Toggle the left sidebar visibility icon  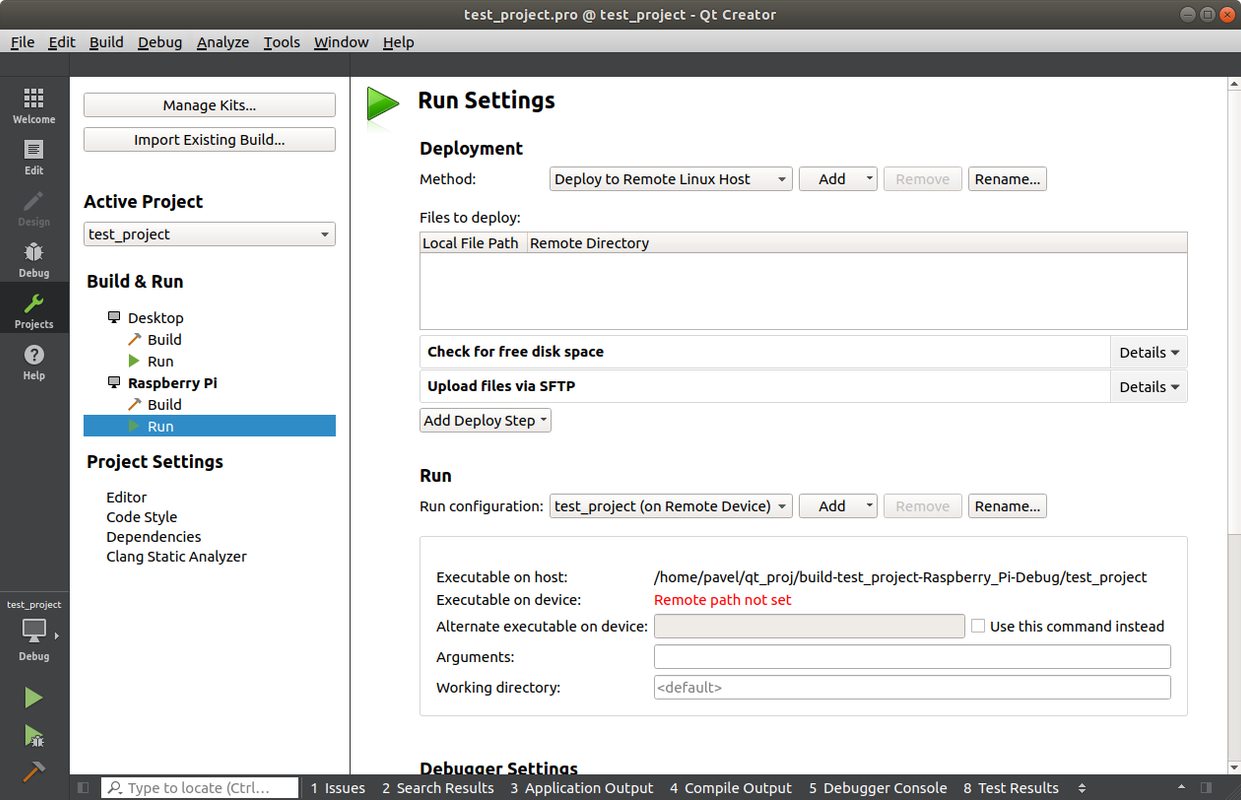coord(83,788)
